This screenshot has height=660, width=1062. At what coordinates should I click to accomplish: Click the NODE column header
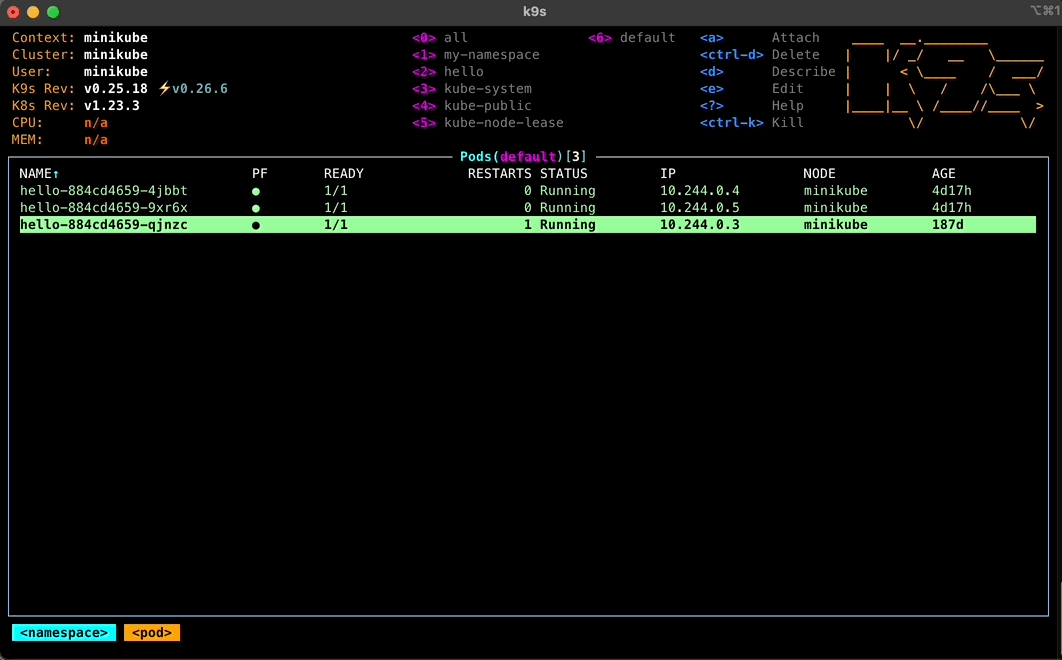click(x=820, y=173)
